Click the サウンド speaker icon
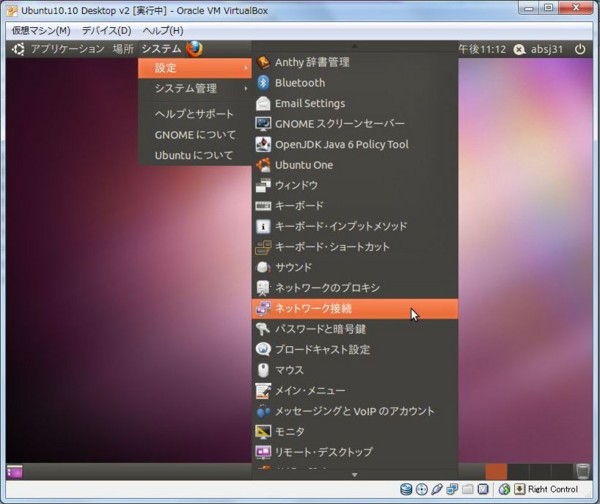Image resolution: width=600 pixels, height=504 pixels. (x=263, y=267)
